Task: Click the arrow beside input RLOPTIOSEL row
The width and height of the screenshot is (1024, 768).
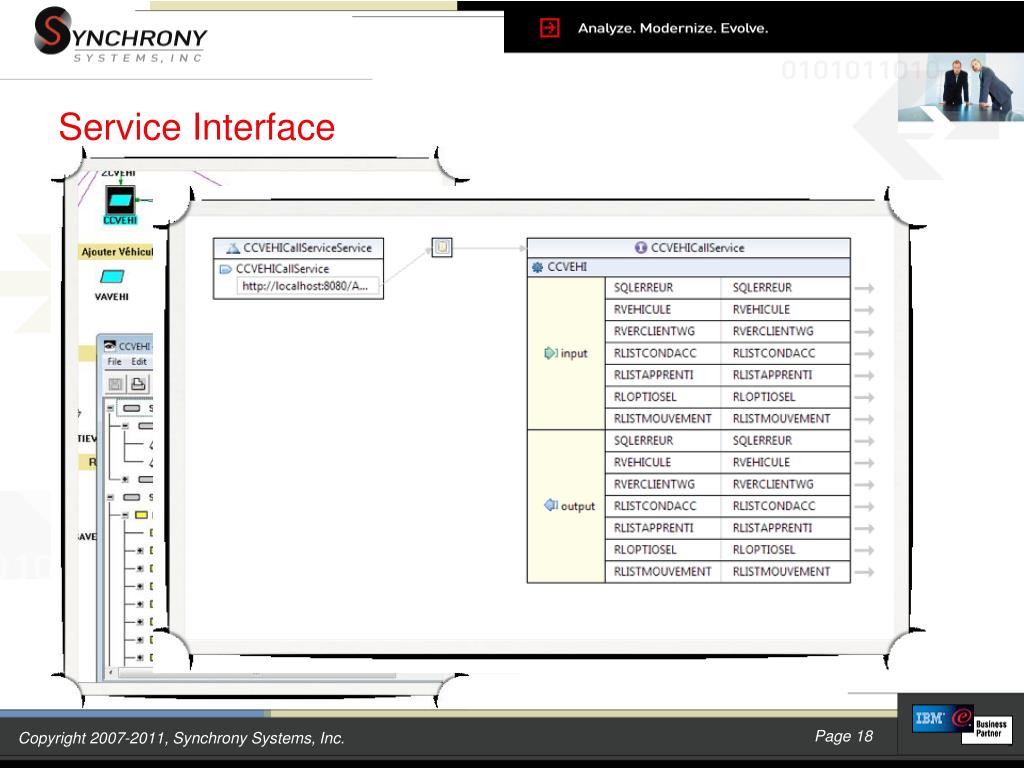Action: click(864, 397)
